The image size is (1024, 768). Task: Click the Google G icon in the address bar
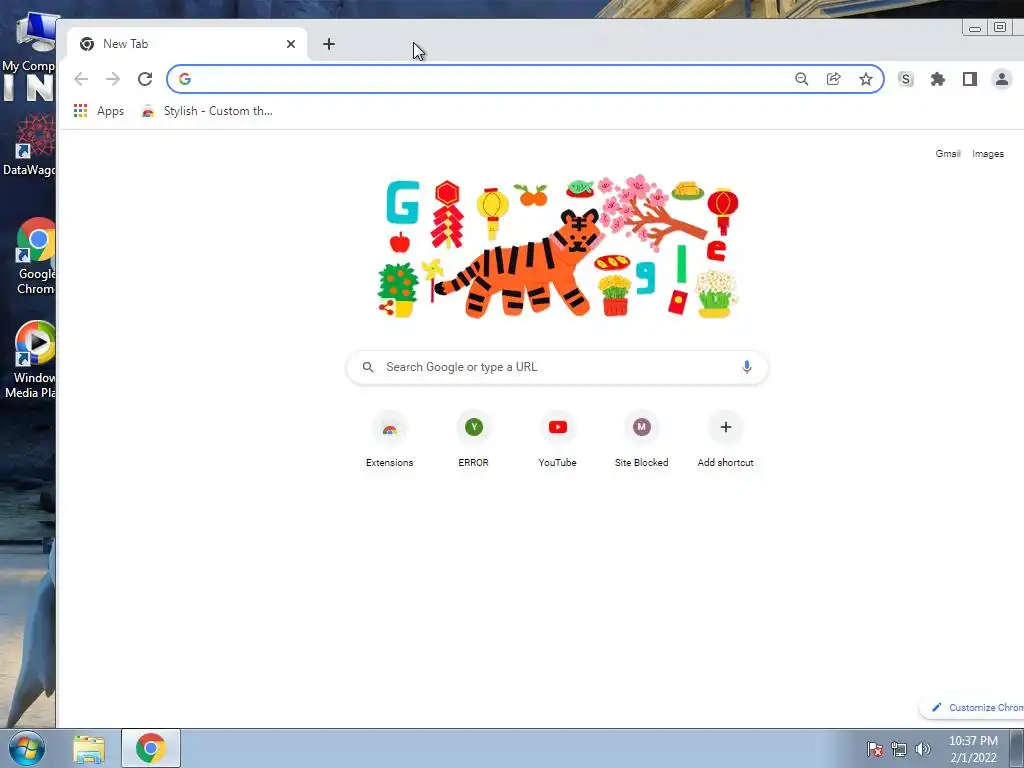(x=185, y=79)
